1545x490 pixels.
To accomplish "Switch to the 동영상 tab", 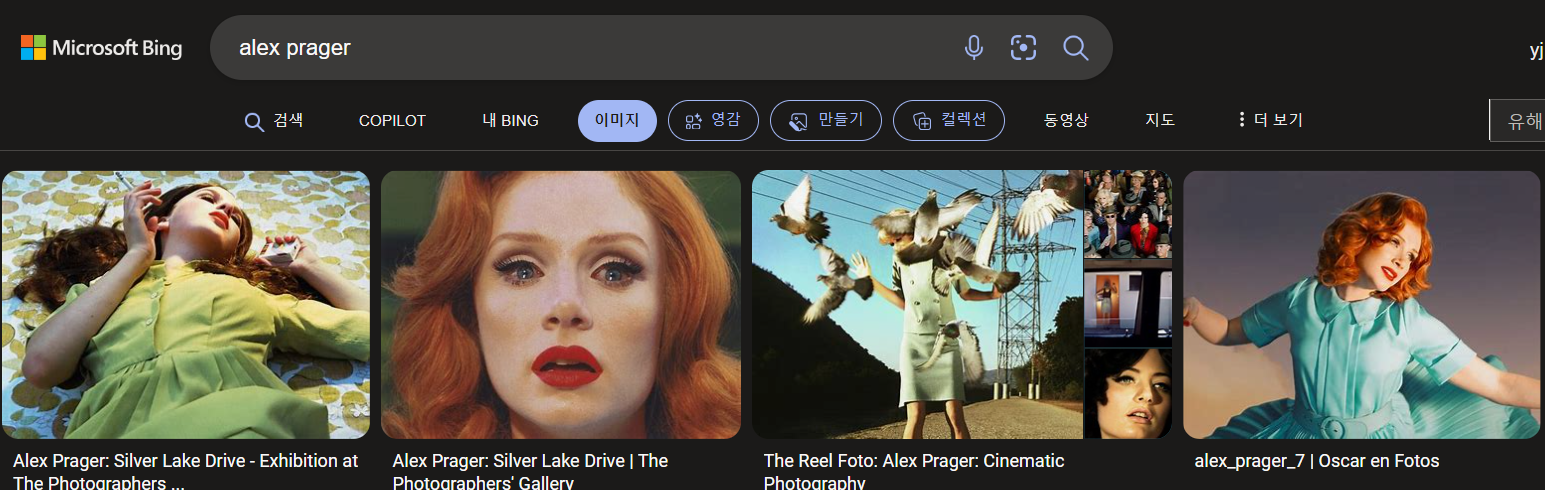I will point(1066,121).
